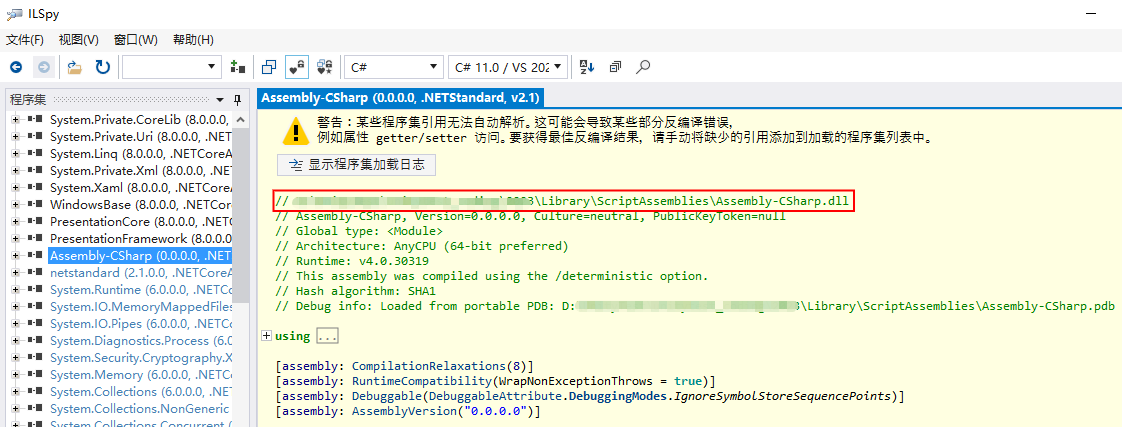Open the C# language dropdown
Screen dimensions: 1122x427
pos(393,67)
